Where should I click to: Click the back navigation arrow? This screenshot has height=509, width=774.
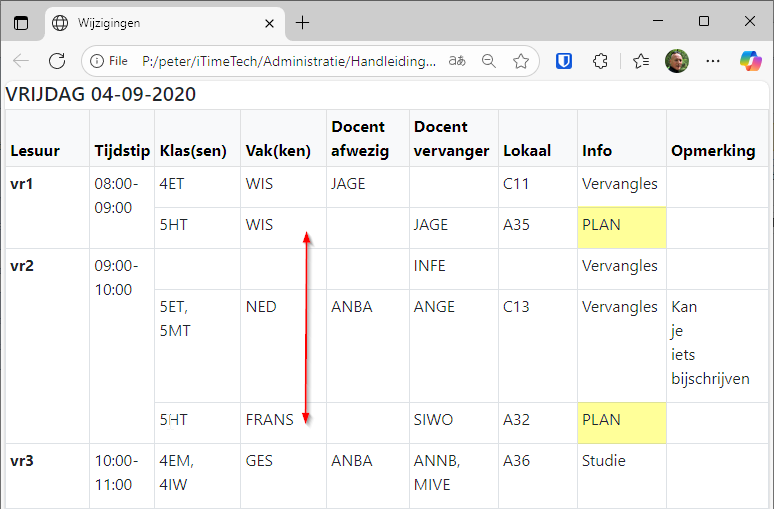[21, 61]
